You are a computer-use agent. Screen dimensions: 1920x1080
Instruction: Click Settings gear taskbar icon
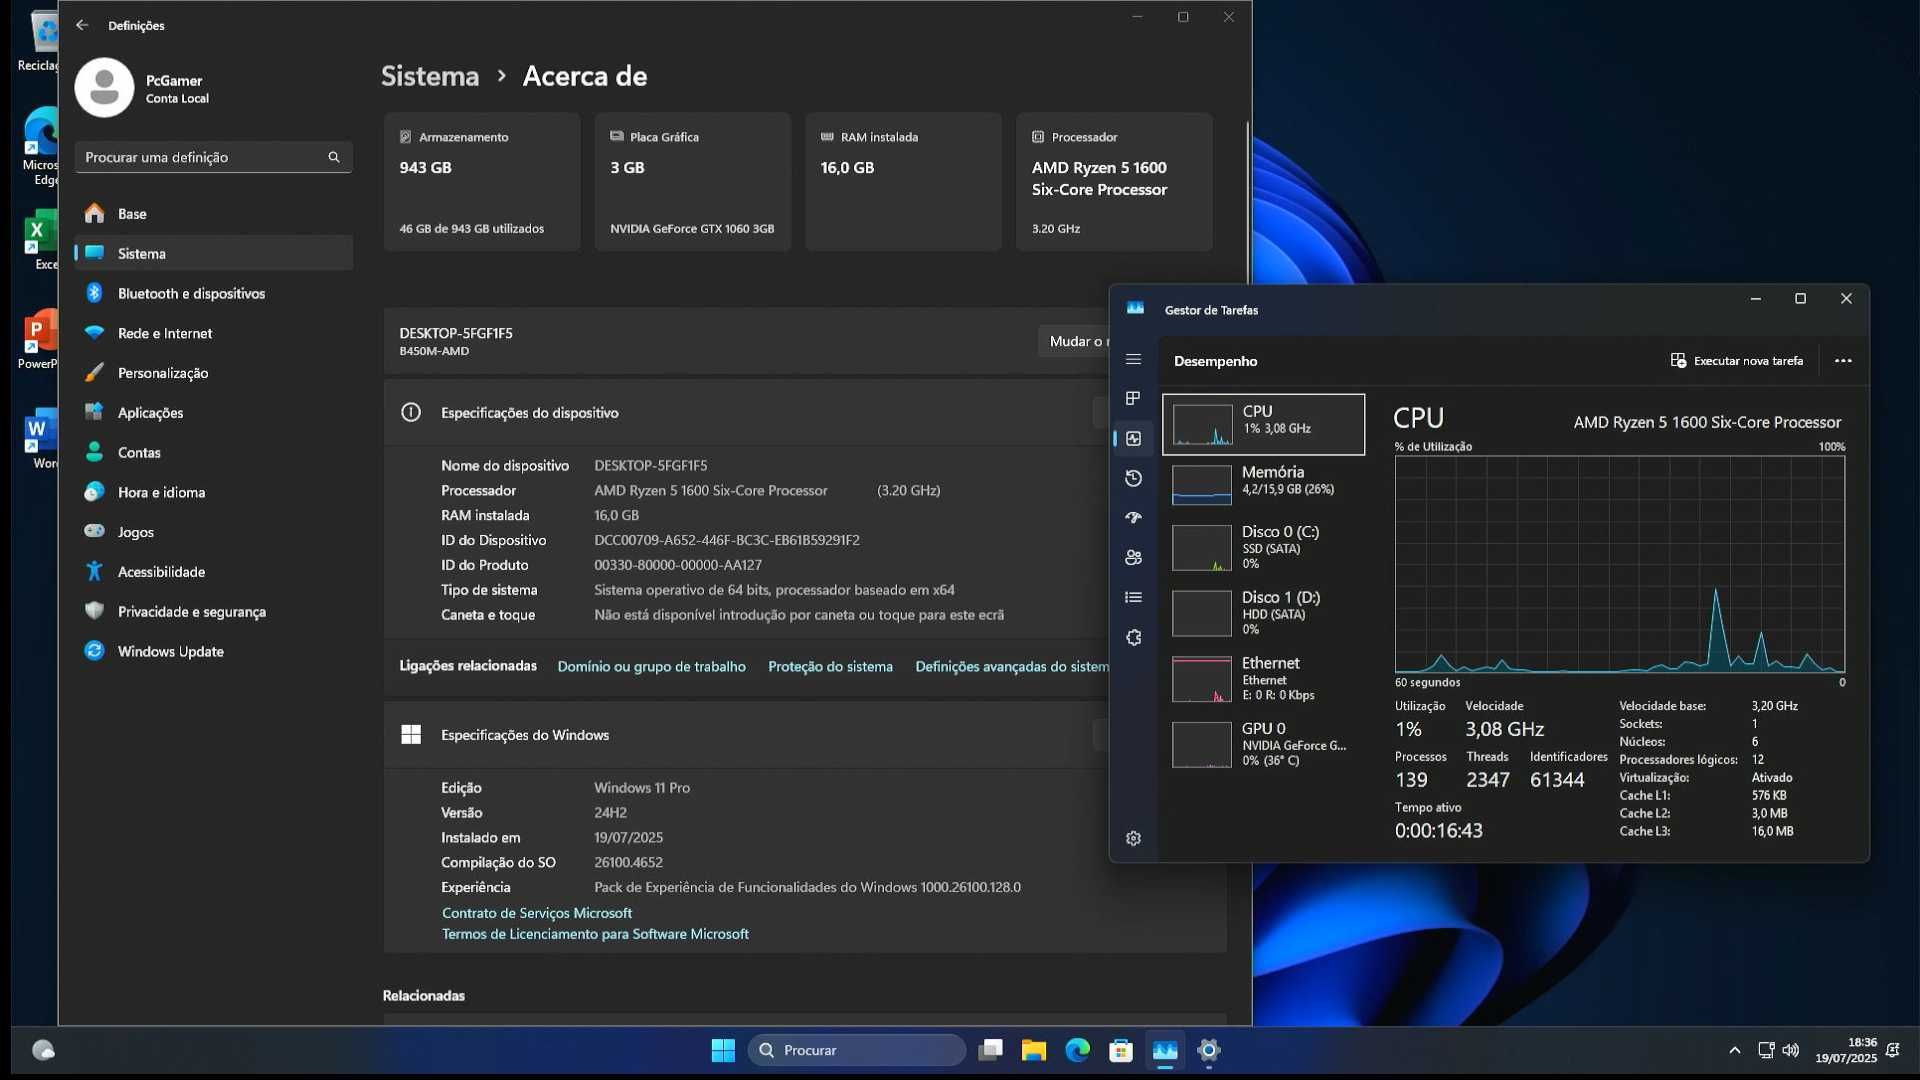coord(1209,1050)
